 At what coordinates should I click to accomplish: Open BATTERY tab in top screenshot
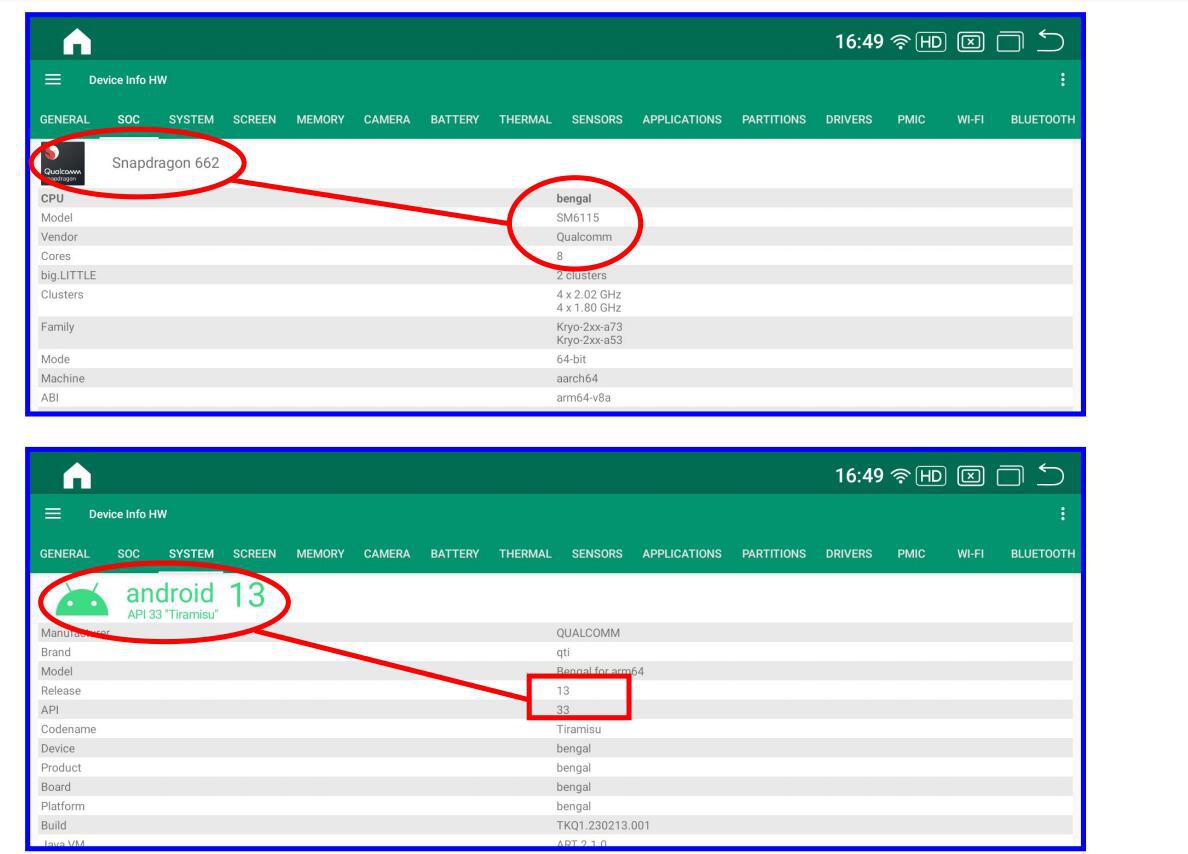[x=455, y=120]
